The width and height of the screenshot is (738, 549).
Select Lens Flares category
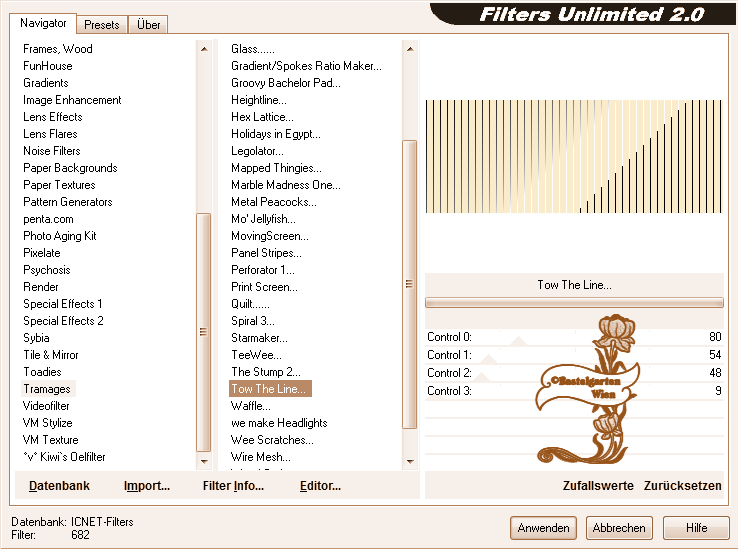point(50,134)
